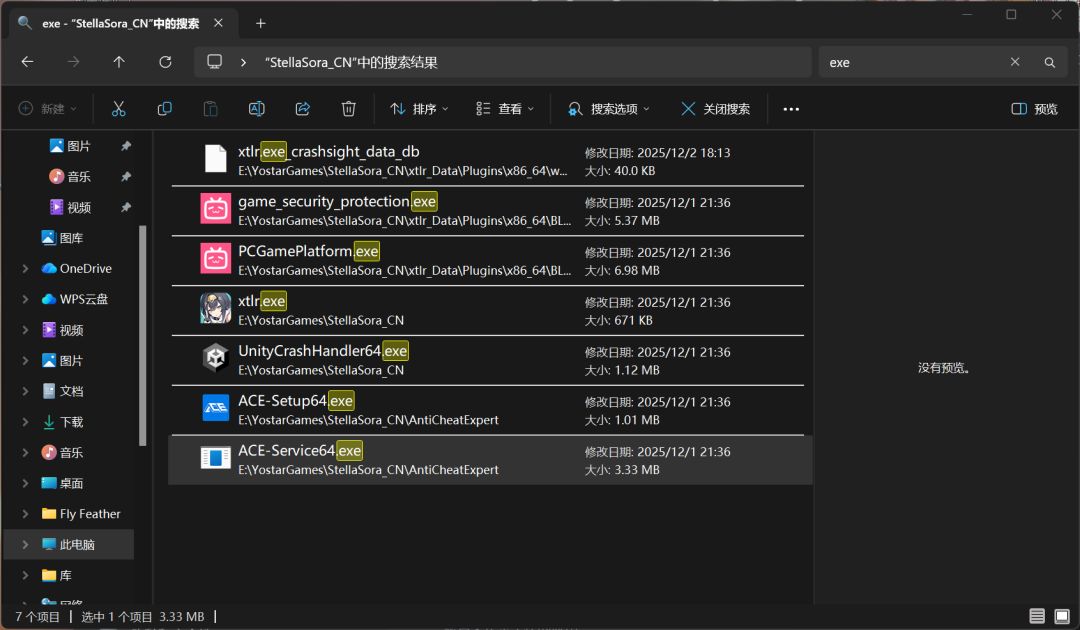Expand the 此电脑 tree node
Screen dimensions: 1080x630
tap(25, 545)
